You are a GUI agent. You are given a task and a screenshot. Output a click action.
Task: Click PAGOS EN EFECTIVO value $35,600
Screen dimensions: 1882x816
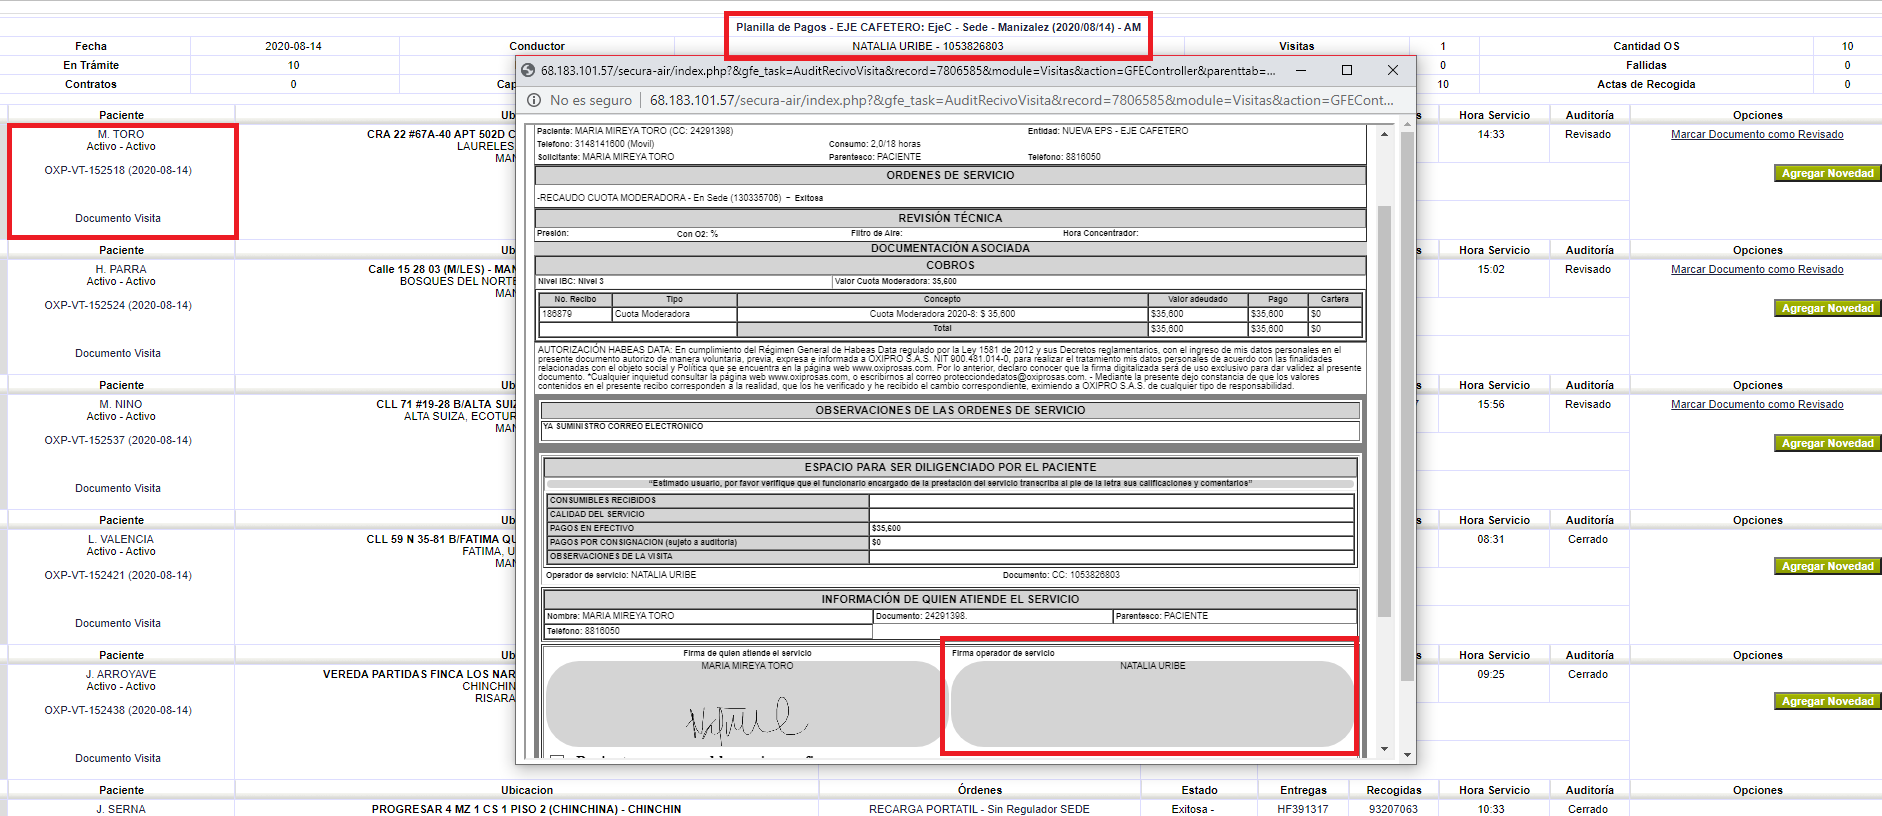[x=886, y=528]
